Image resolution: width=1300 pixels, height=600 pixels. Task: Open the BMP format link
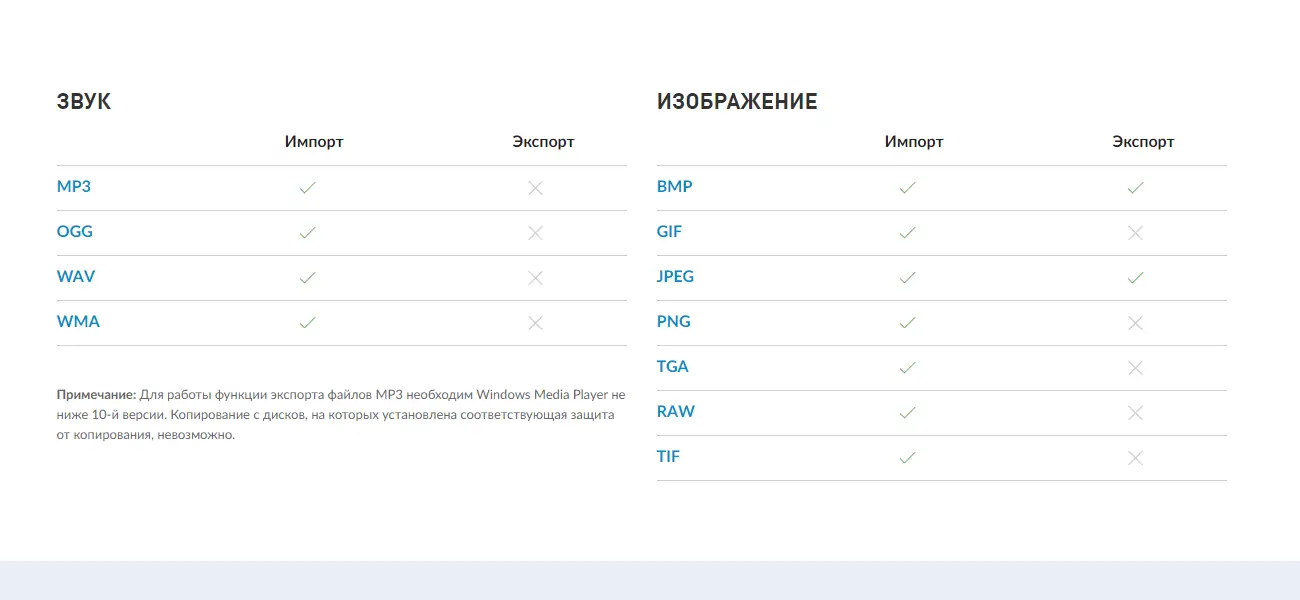(x=675, y=187)
